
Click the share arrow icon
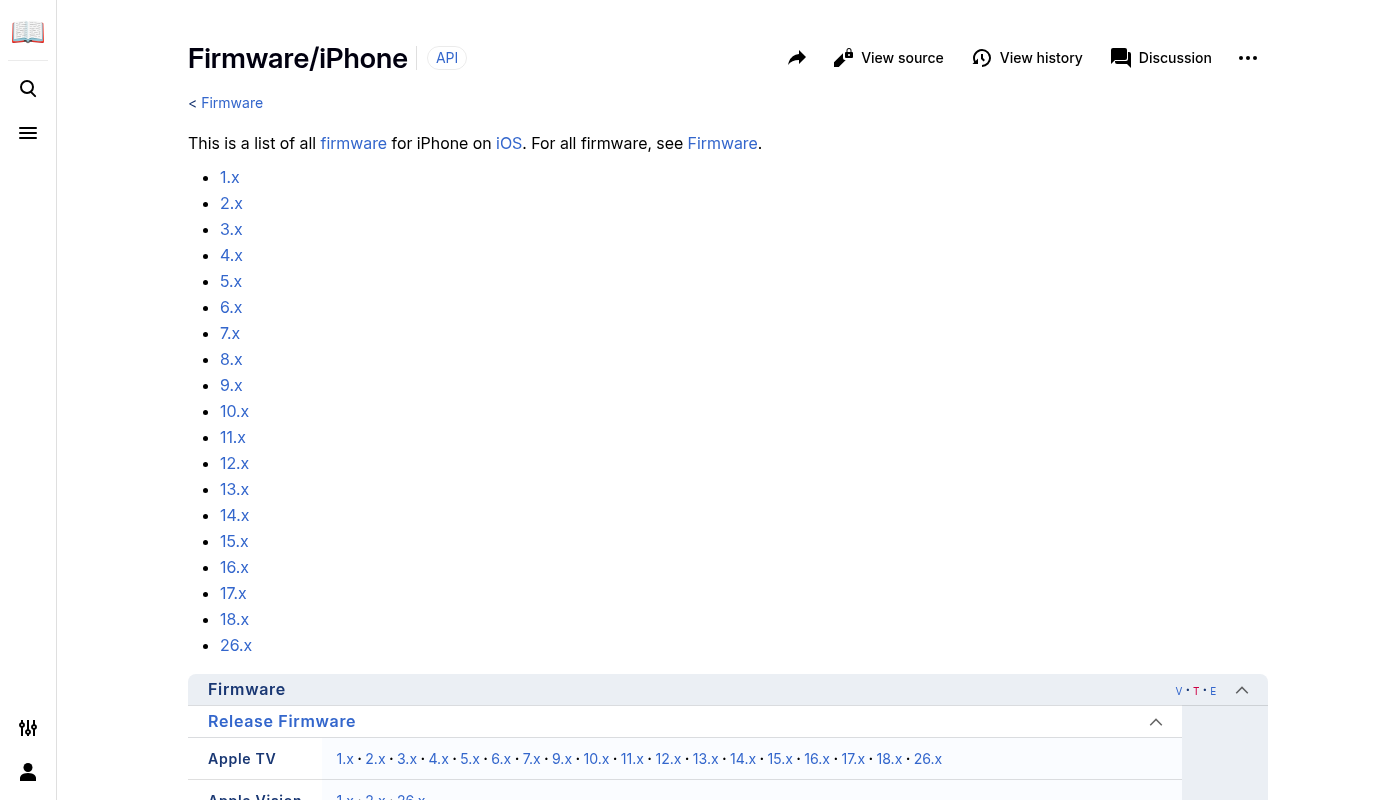coord(796,58)
